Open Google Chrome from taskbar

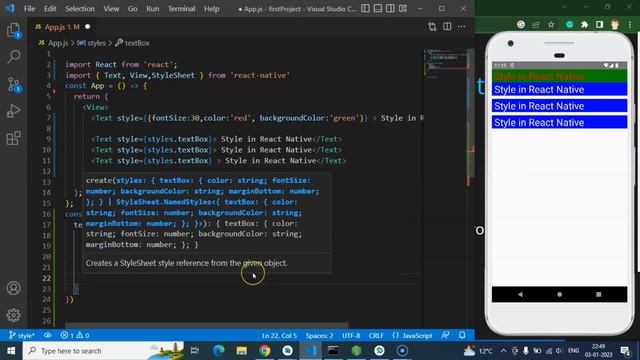tap(264, 351)
